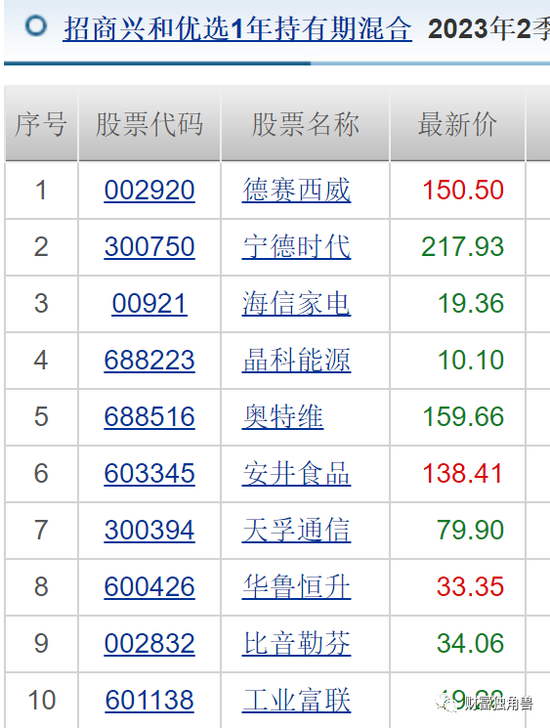The height and width of the screenshot is (728, 550).
Task: Select row number 10 cell
Action: coord(41,700)
